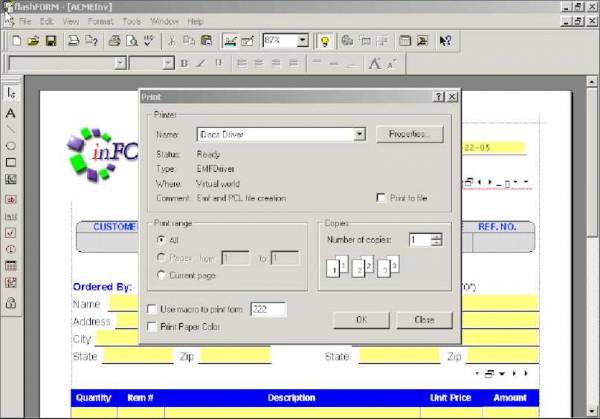Screen dimensions: 600x419
Task: Click the Print dialog help question mark
Action: point(438,97)
